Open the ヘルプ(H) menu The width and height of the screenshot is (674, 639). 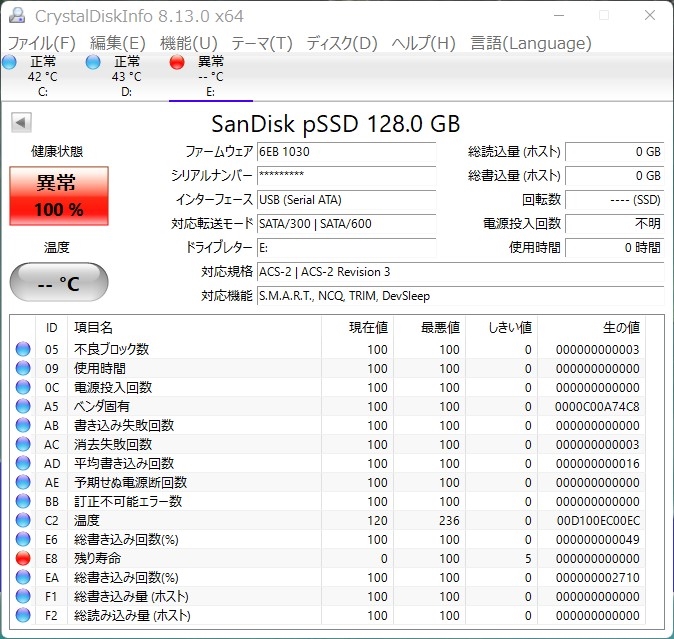tap(423, 43)
